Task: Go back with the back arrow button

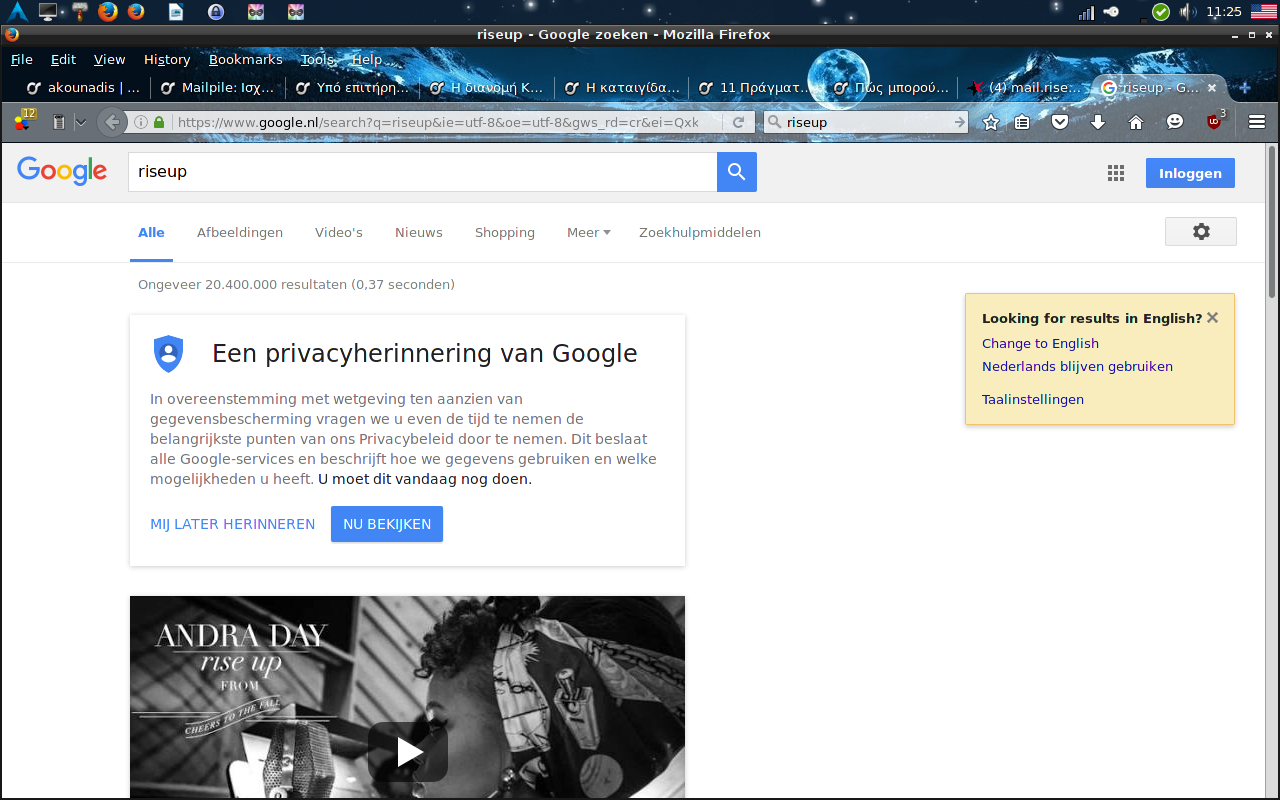Action: (112, 122)
